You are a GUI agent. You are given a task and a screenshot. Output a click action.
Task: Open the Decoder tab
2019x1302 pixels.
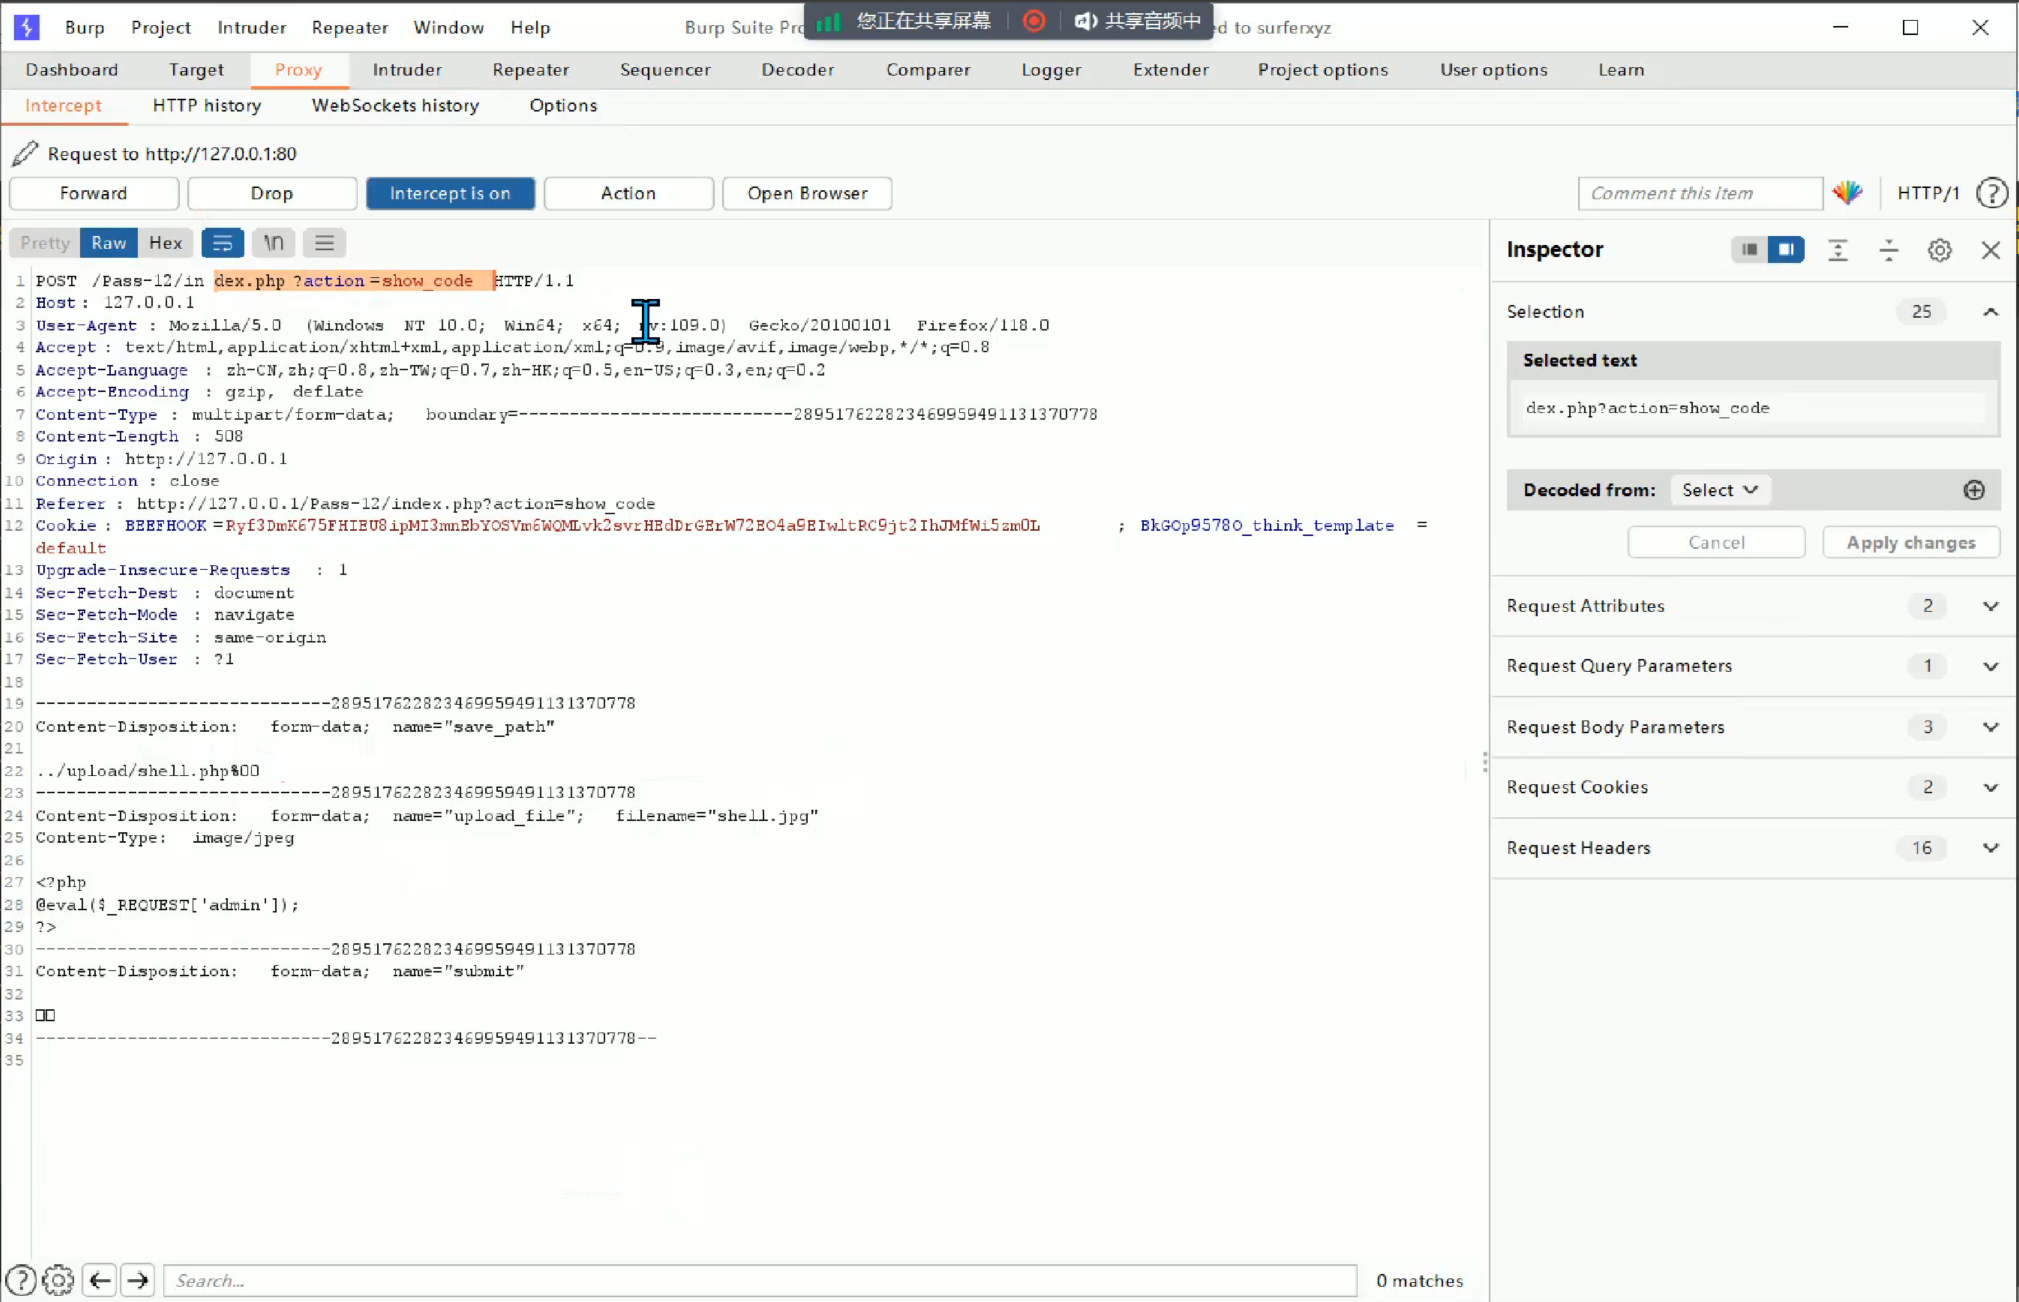click(797, 69)
